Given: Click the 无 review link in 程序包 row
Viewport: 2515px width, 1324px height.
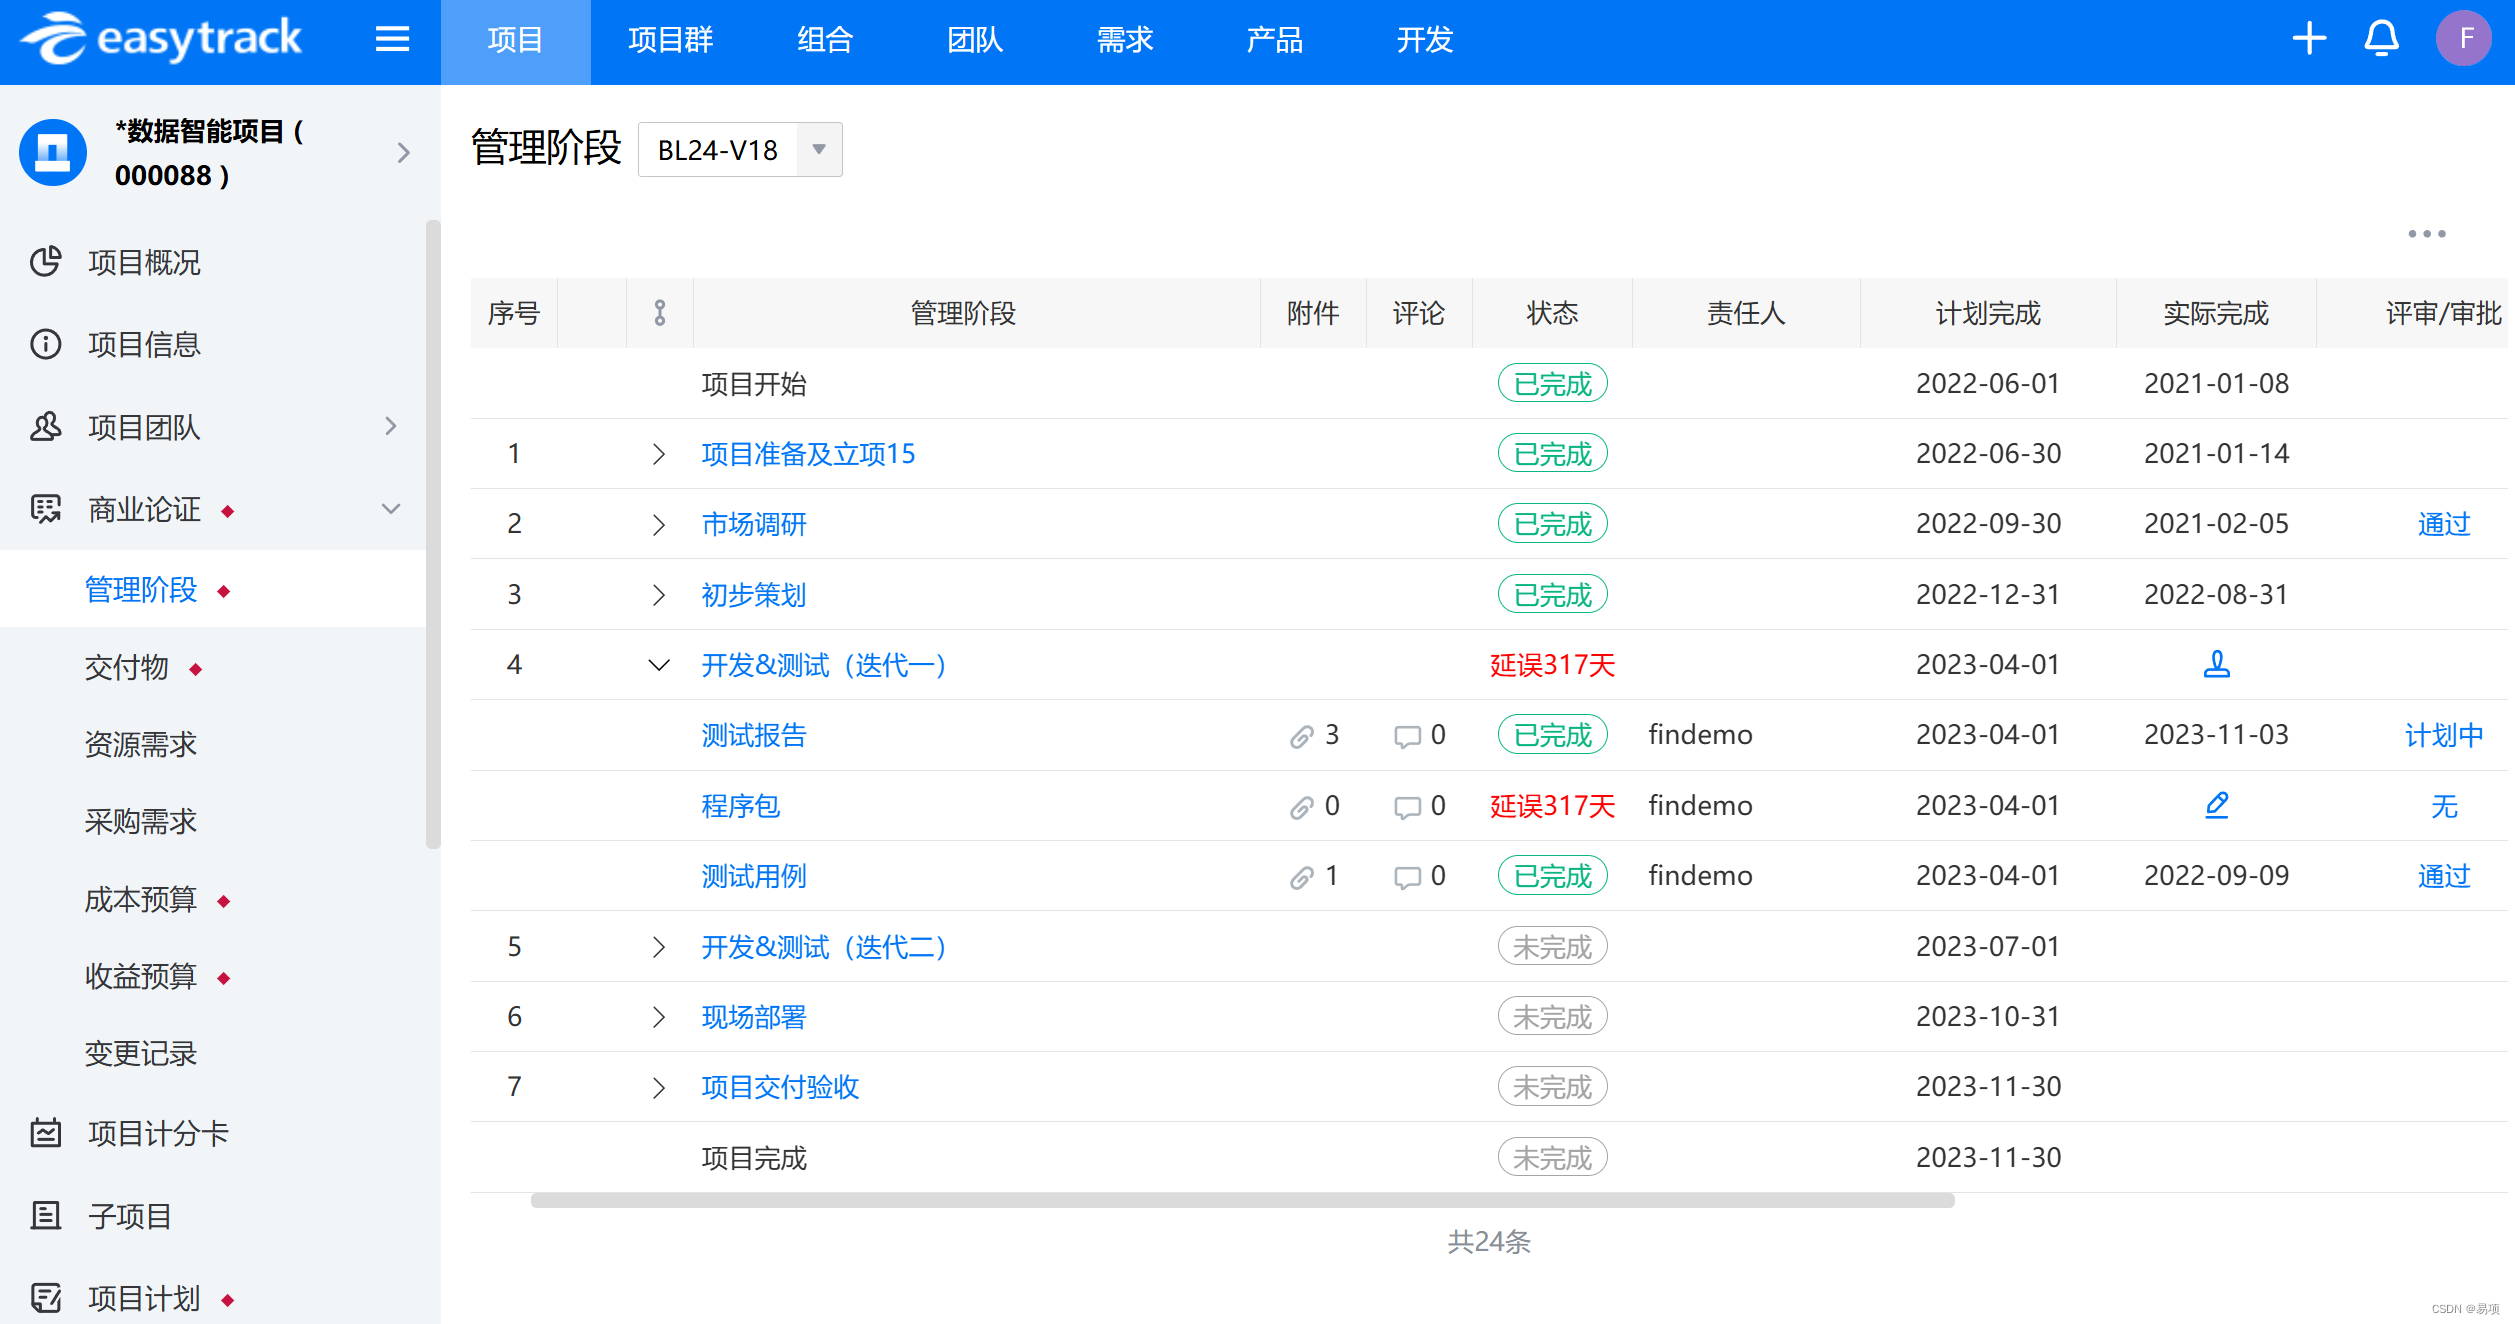Looking at the screenshot, I should (2444, 806).
